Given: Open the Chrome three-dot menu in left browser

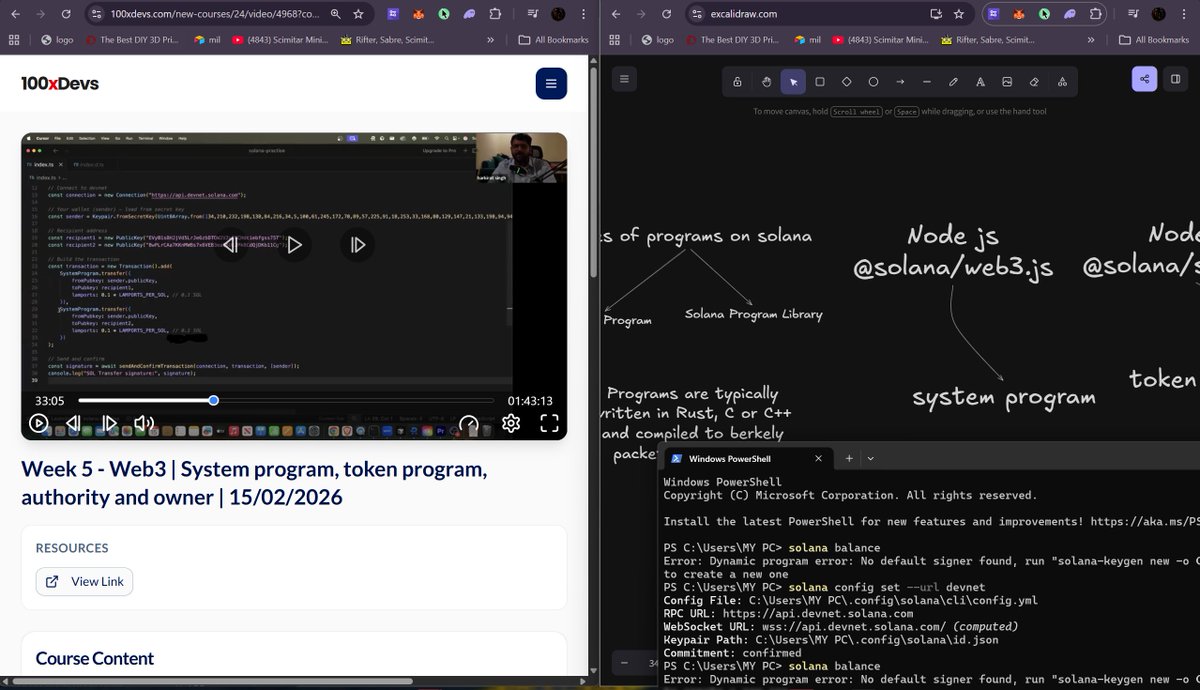Looking at the screenshot, I should 584,15.
